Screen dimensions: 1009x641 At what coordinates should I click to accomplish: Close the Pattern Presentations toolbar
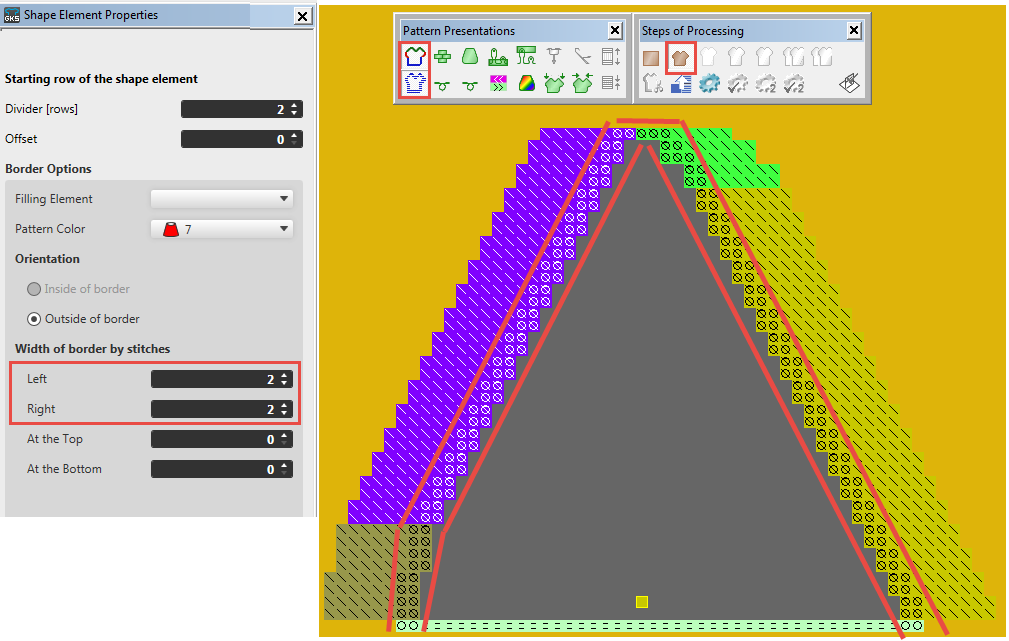616,31
